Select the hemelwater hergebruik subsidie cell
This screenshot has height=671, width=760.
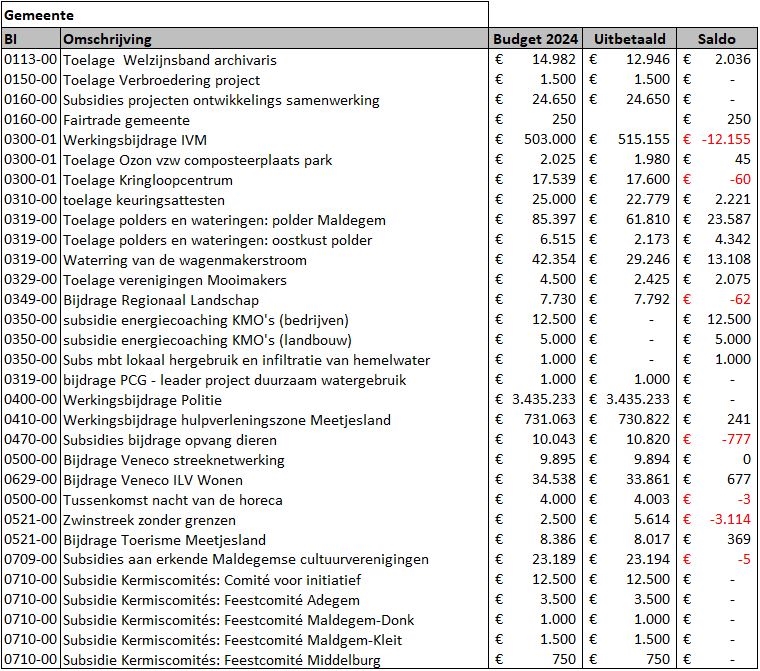pos(274,360)
